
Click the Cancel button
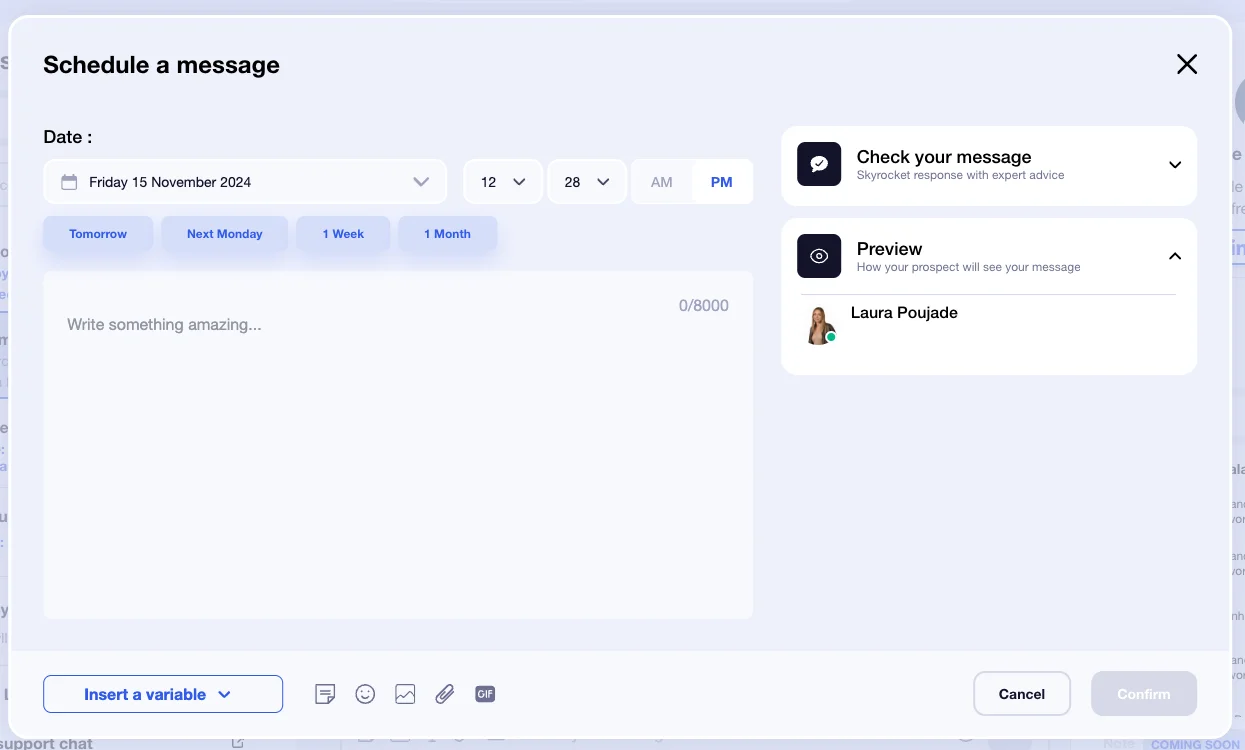[x=1022, y=694]
